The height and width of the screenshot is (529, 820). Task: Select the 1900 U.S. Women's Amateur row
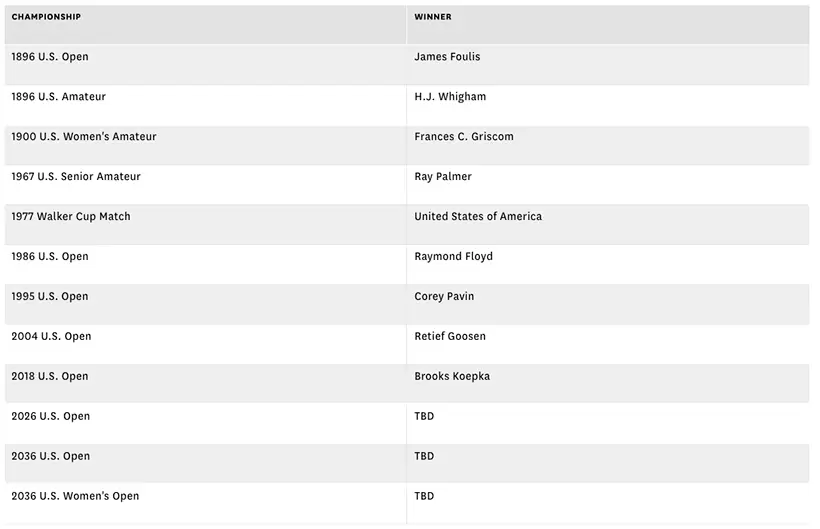(x=84, y=137)
